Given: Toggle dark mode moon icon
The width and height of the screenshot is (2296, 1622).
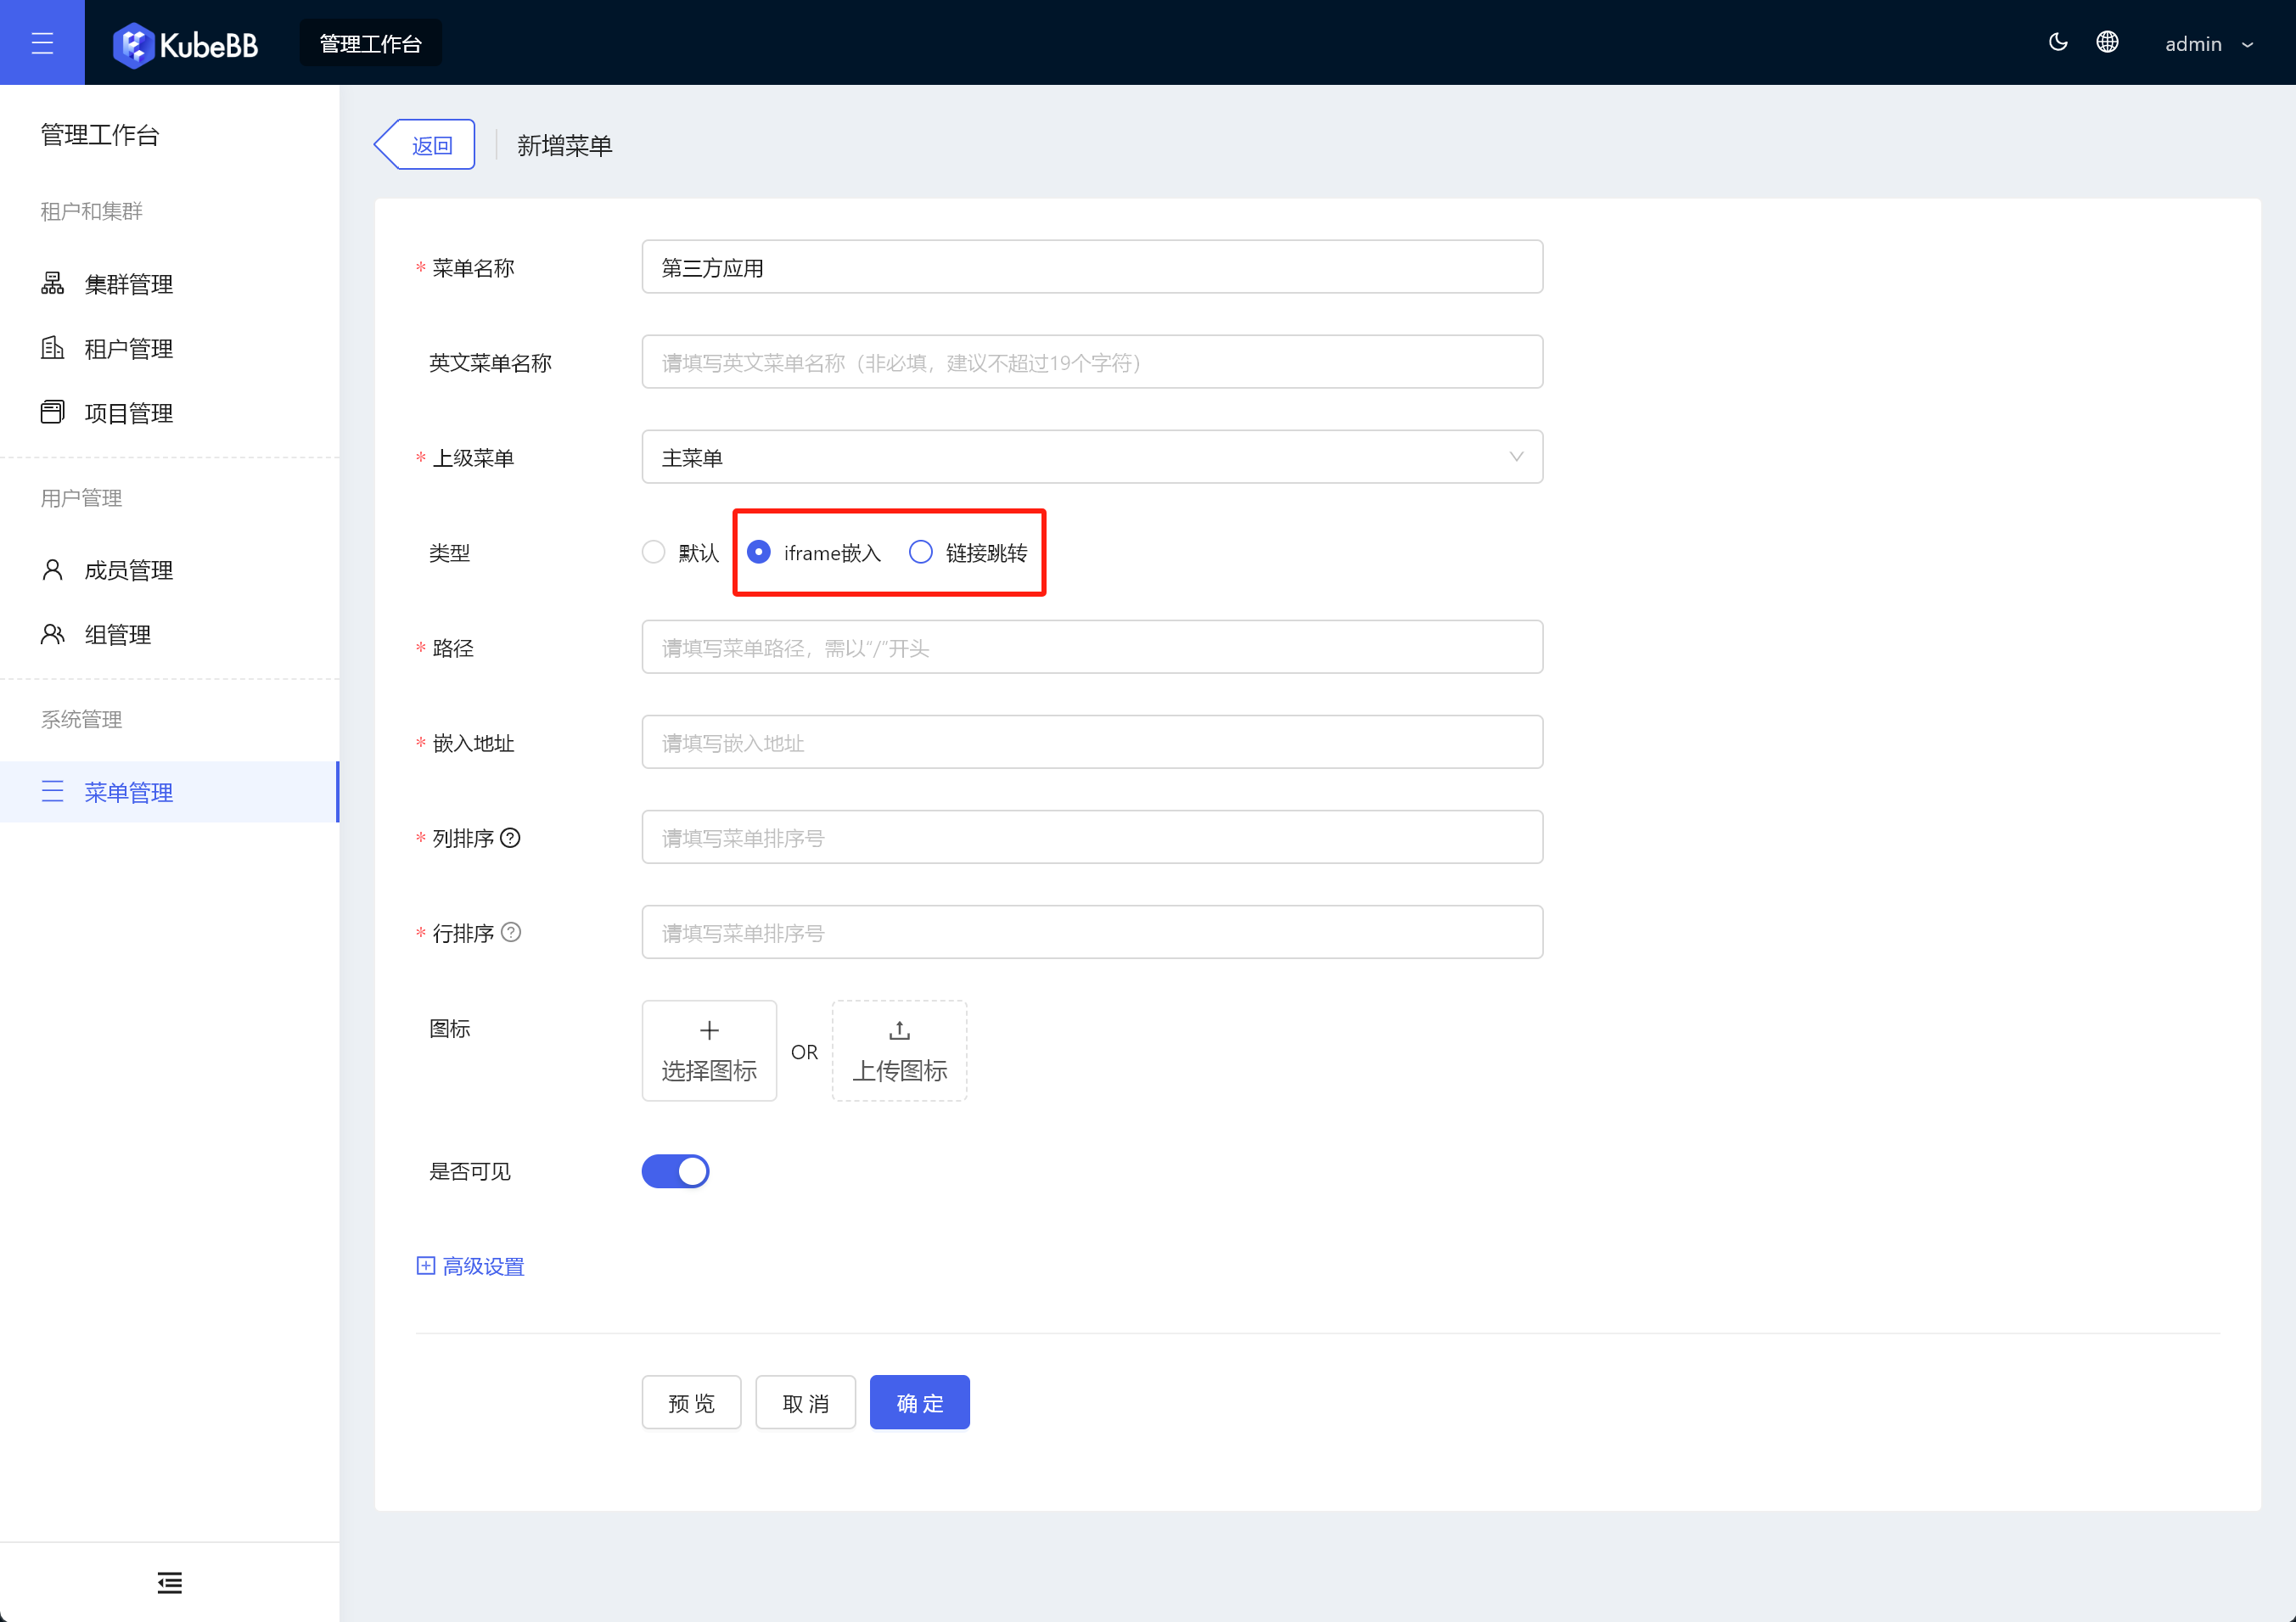Looking at the screenshot, I should click(x=2058, y=42).
